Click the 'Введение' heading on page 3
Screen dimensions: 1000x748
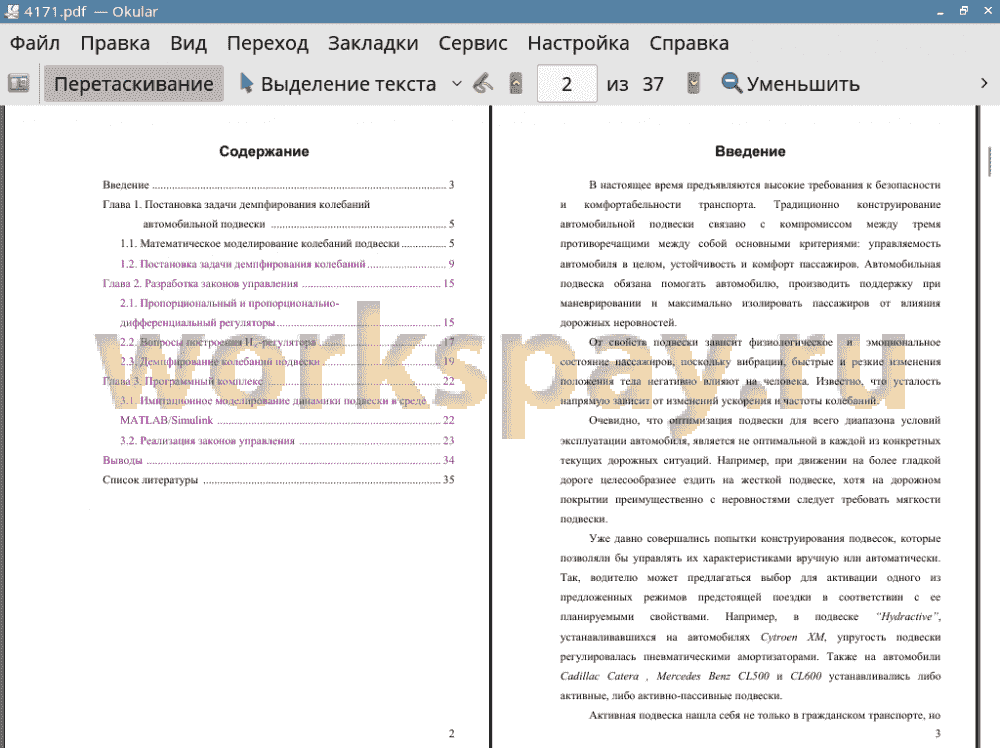point(750,151)
